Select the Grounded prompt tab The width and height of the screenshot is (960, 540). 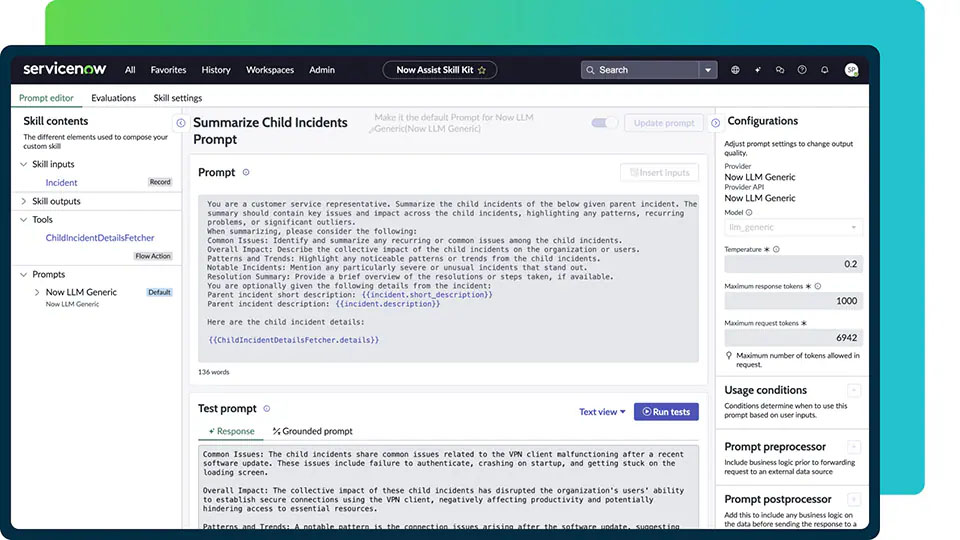tap(312, 431)
